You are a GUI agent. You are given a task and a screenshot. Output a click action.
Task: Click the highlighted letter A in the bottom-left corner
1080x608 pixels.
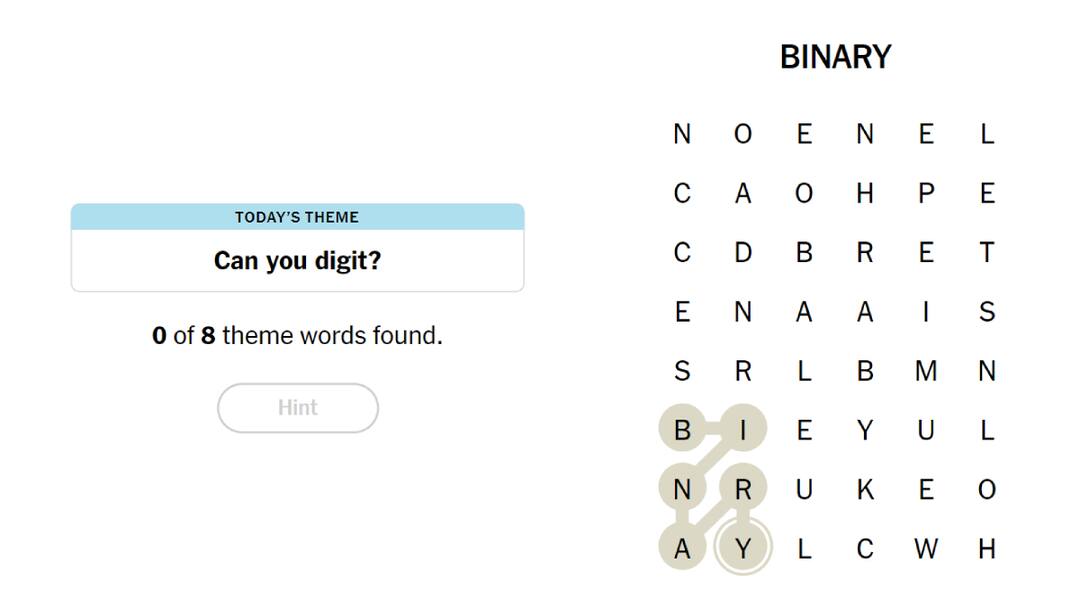click(x=682, y=548)
